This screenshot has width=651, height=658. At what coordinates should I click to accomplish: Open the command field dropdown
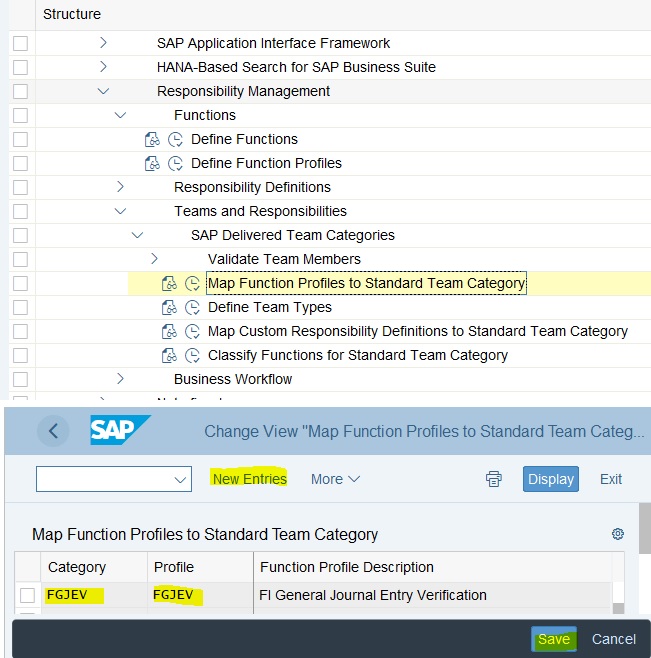pos(180,479)
